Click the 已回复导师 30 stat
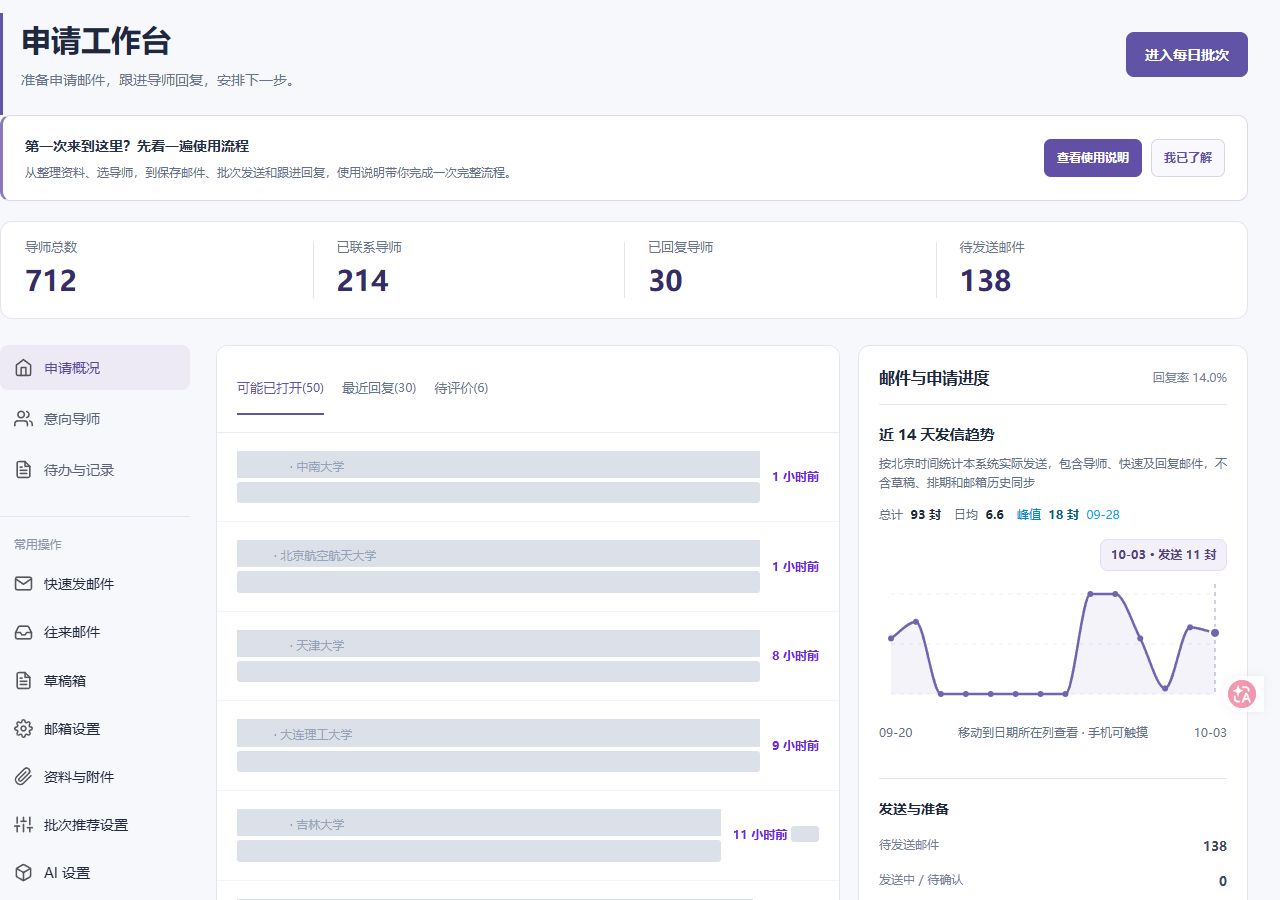The image size is (1280, 900). tap(780, 269)
